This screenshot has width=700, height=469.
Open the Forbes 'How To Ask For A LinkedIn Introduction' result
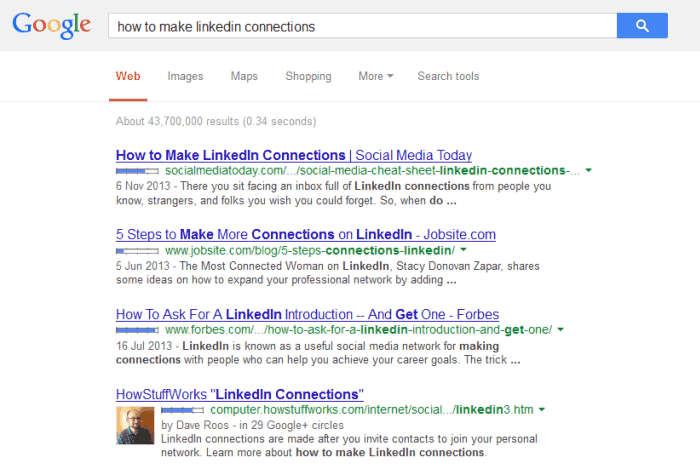[308, 314]
